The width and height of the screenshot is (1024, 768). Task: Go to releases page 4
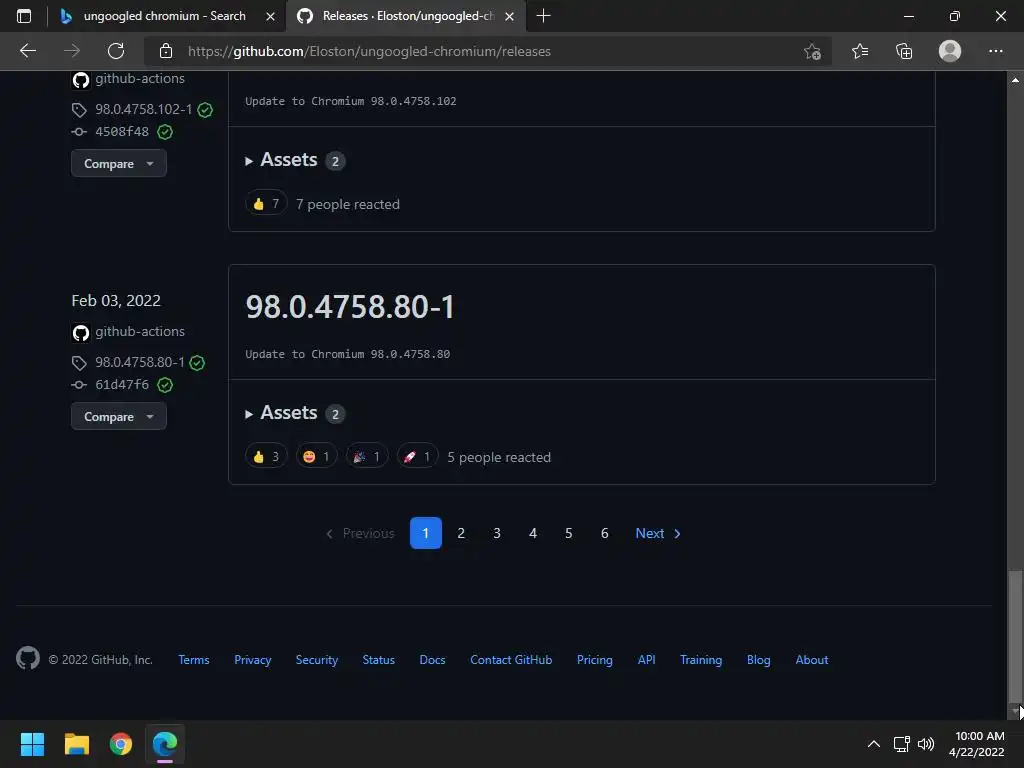(x=533, y=533)
